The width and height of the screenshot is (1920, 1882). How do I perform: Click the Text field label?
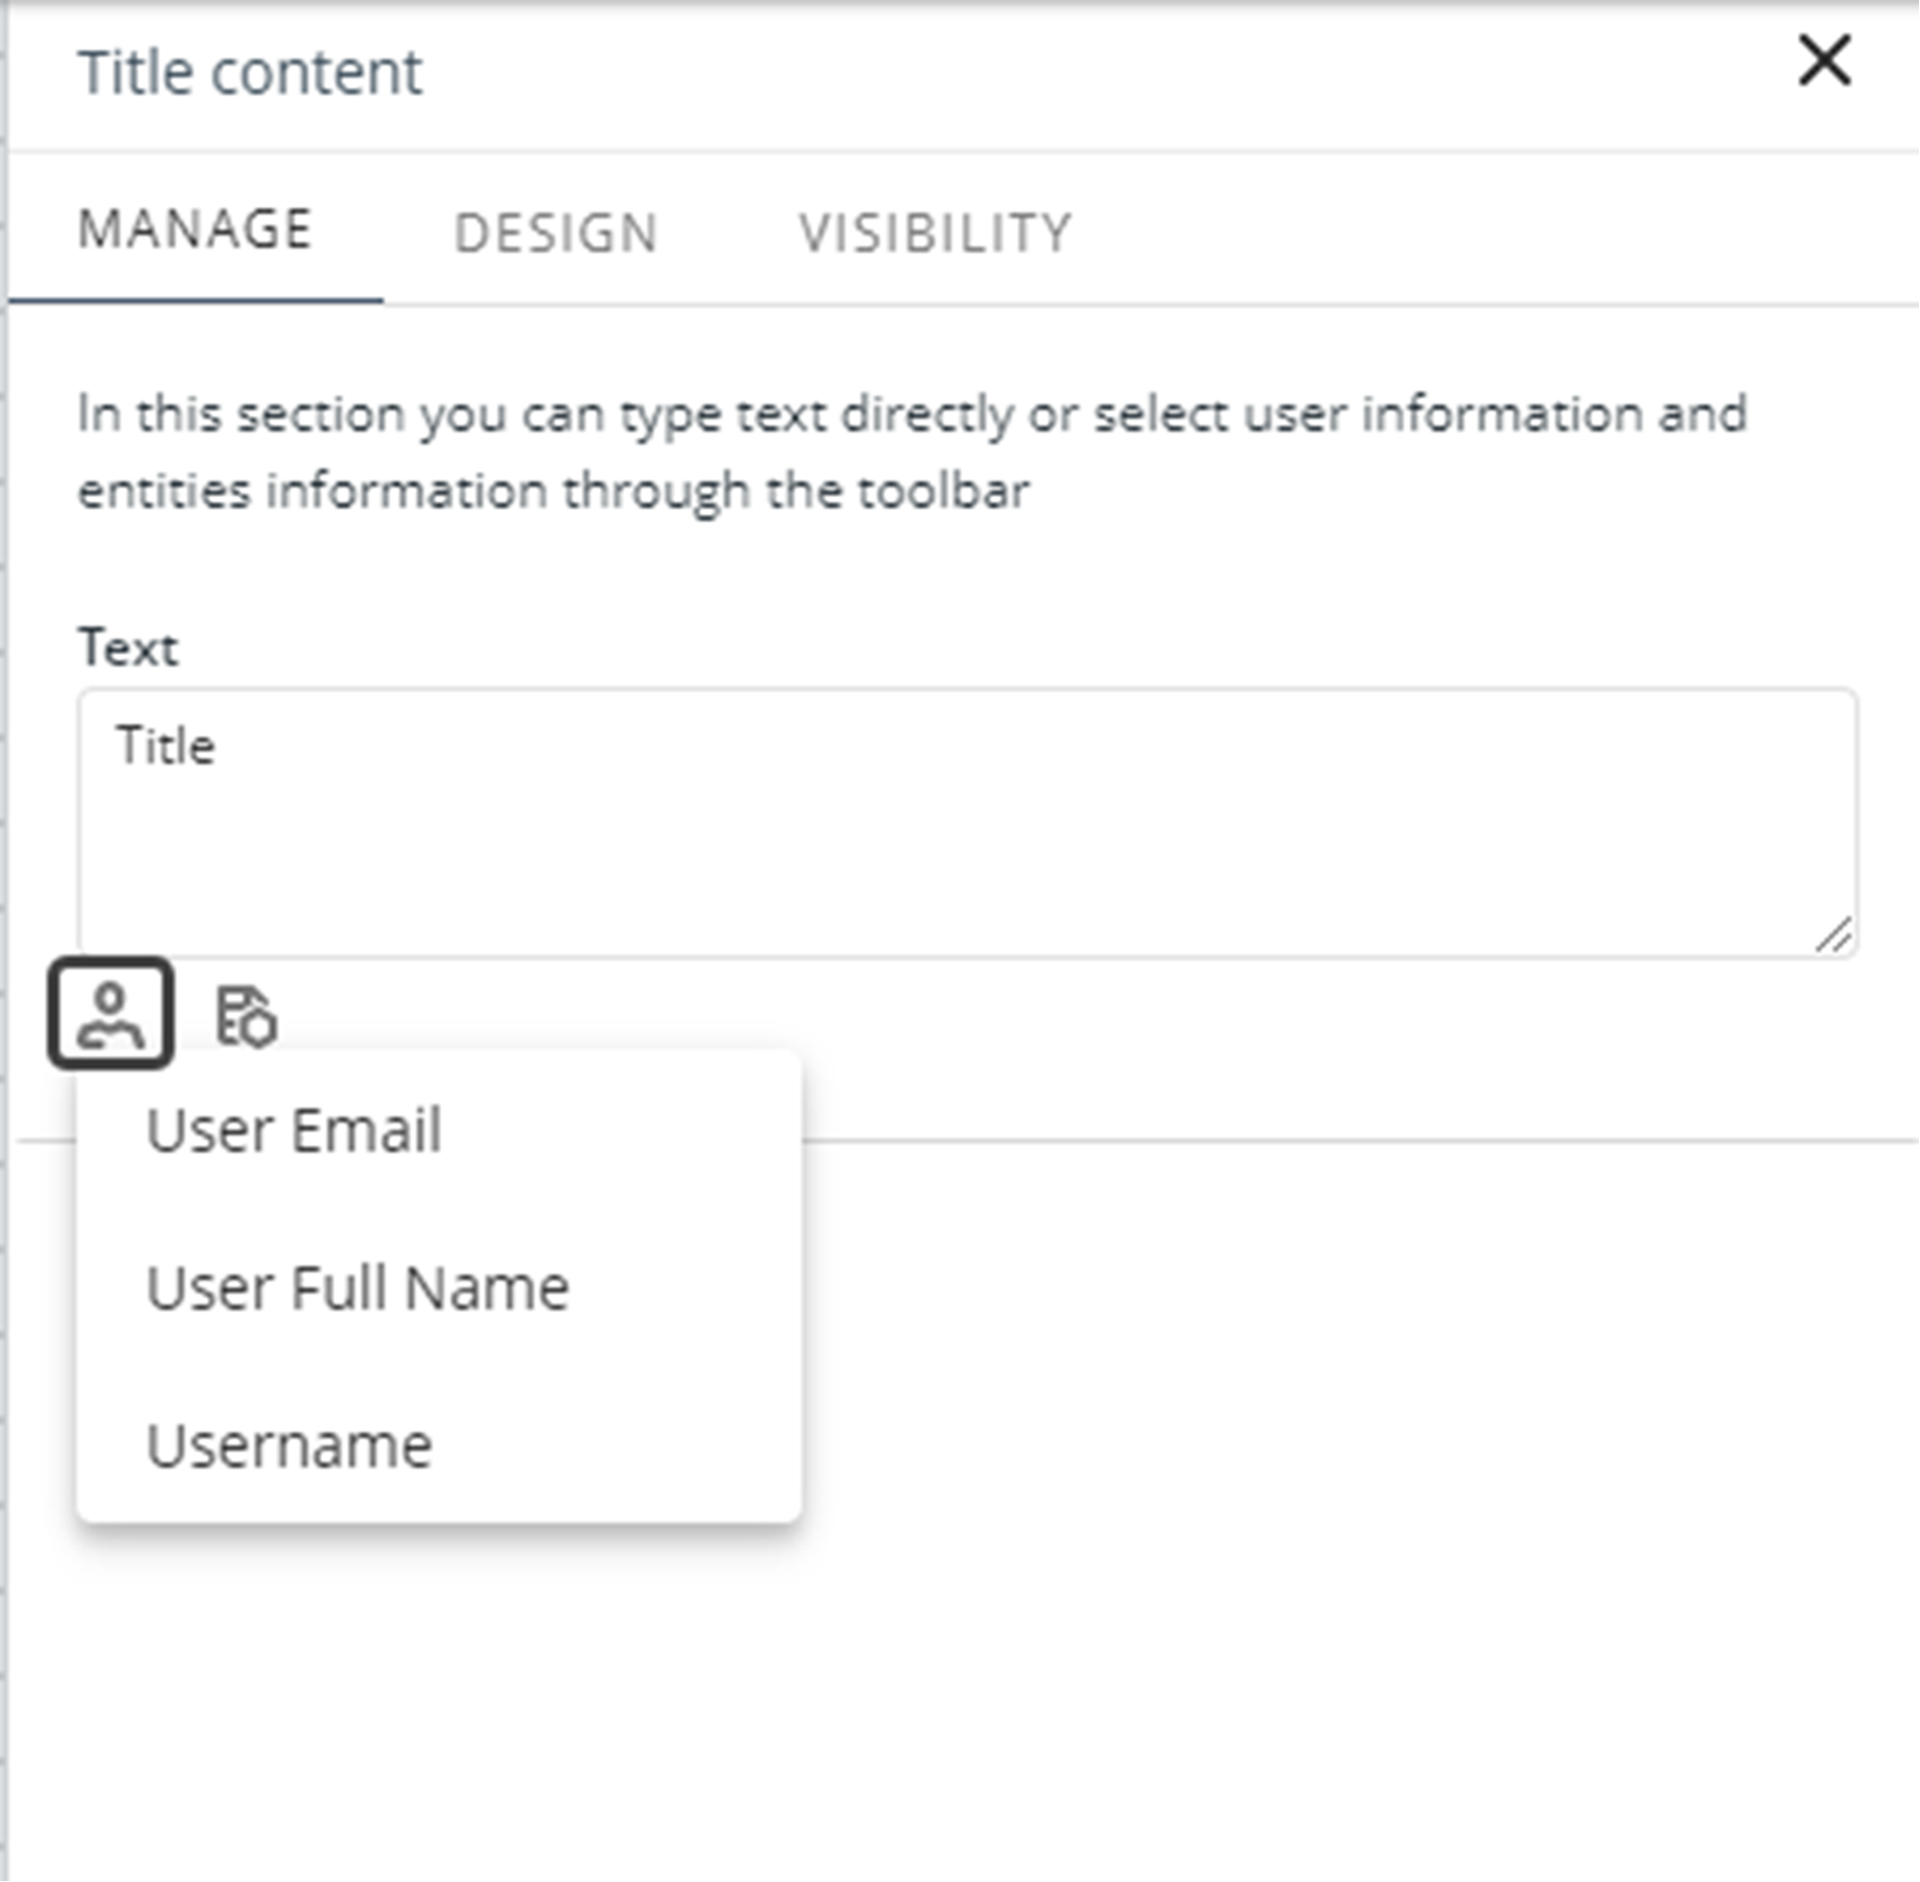click(x=128, y=648)
